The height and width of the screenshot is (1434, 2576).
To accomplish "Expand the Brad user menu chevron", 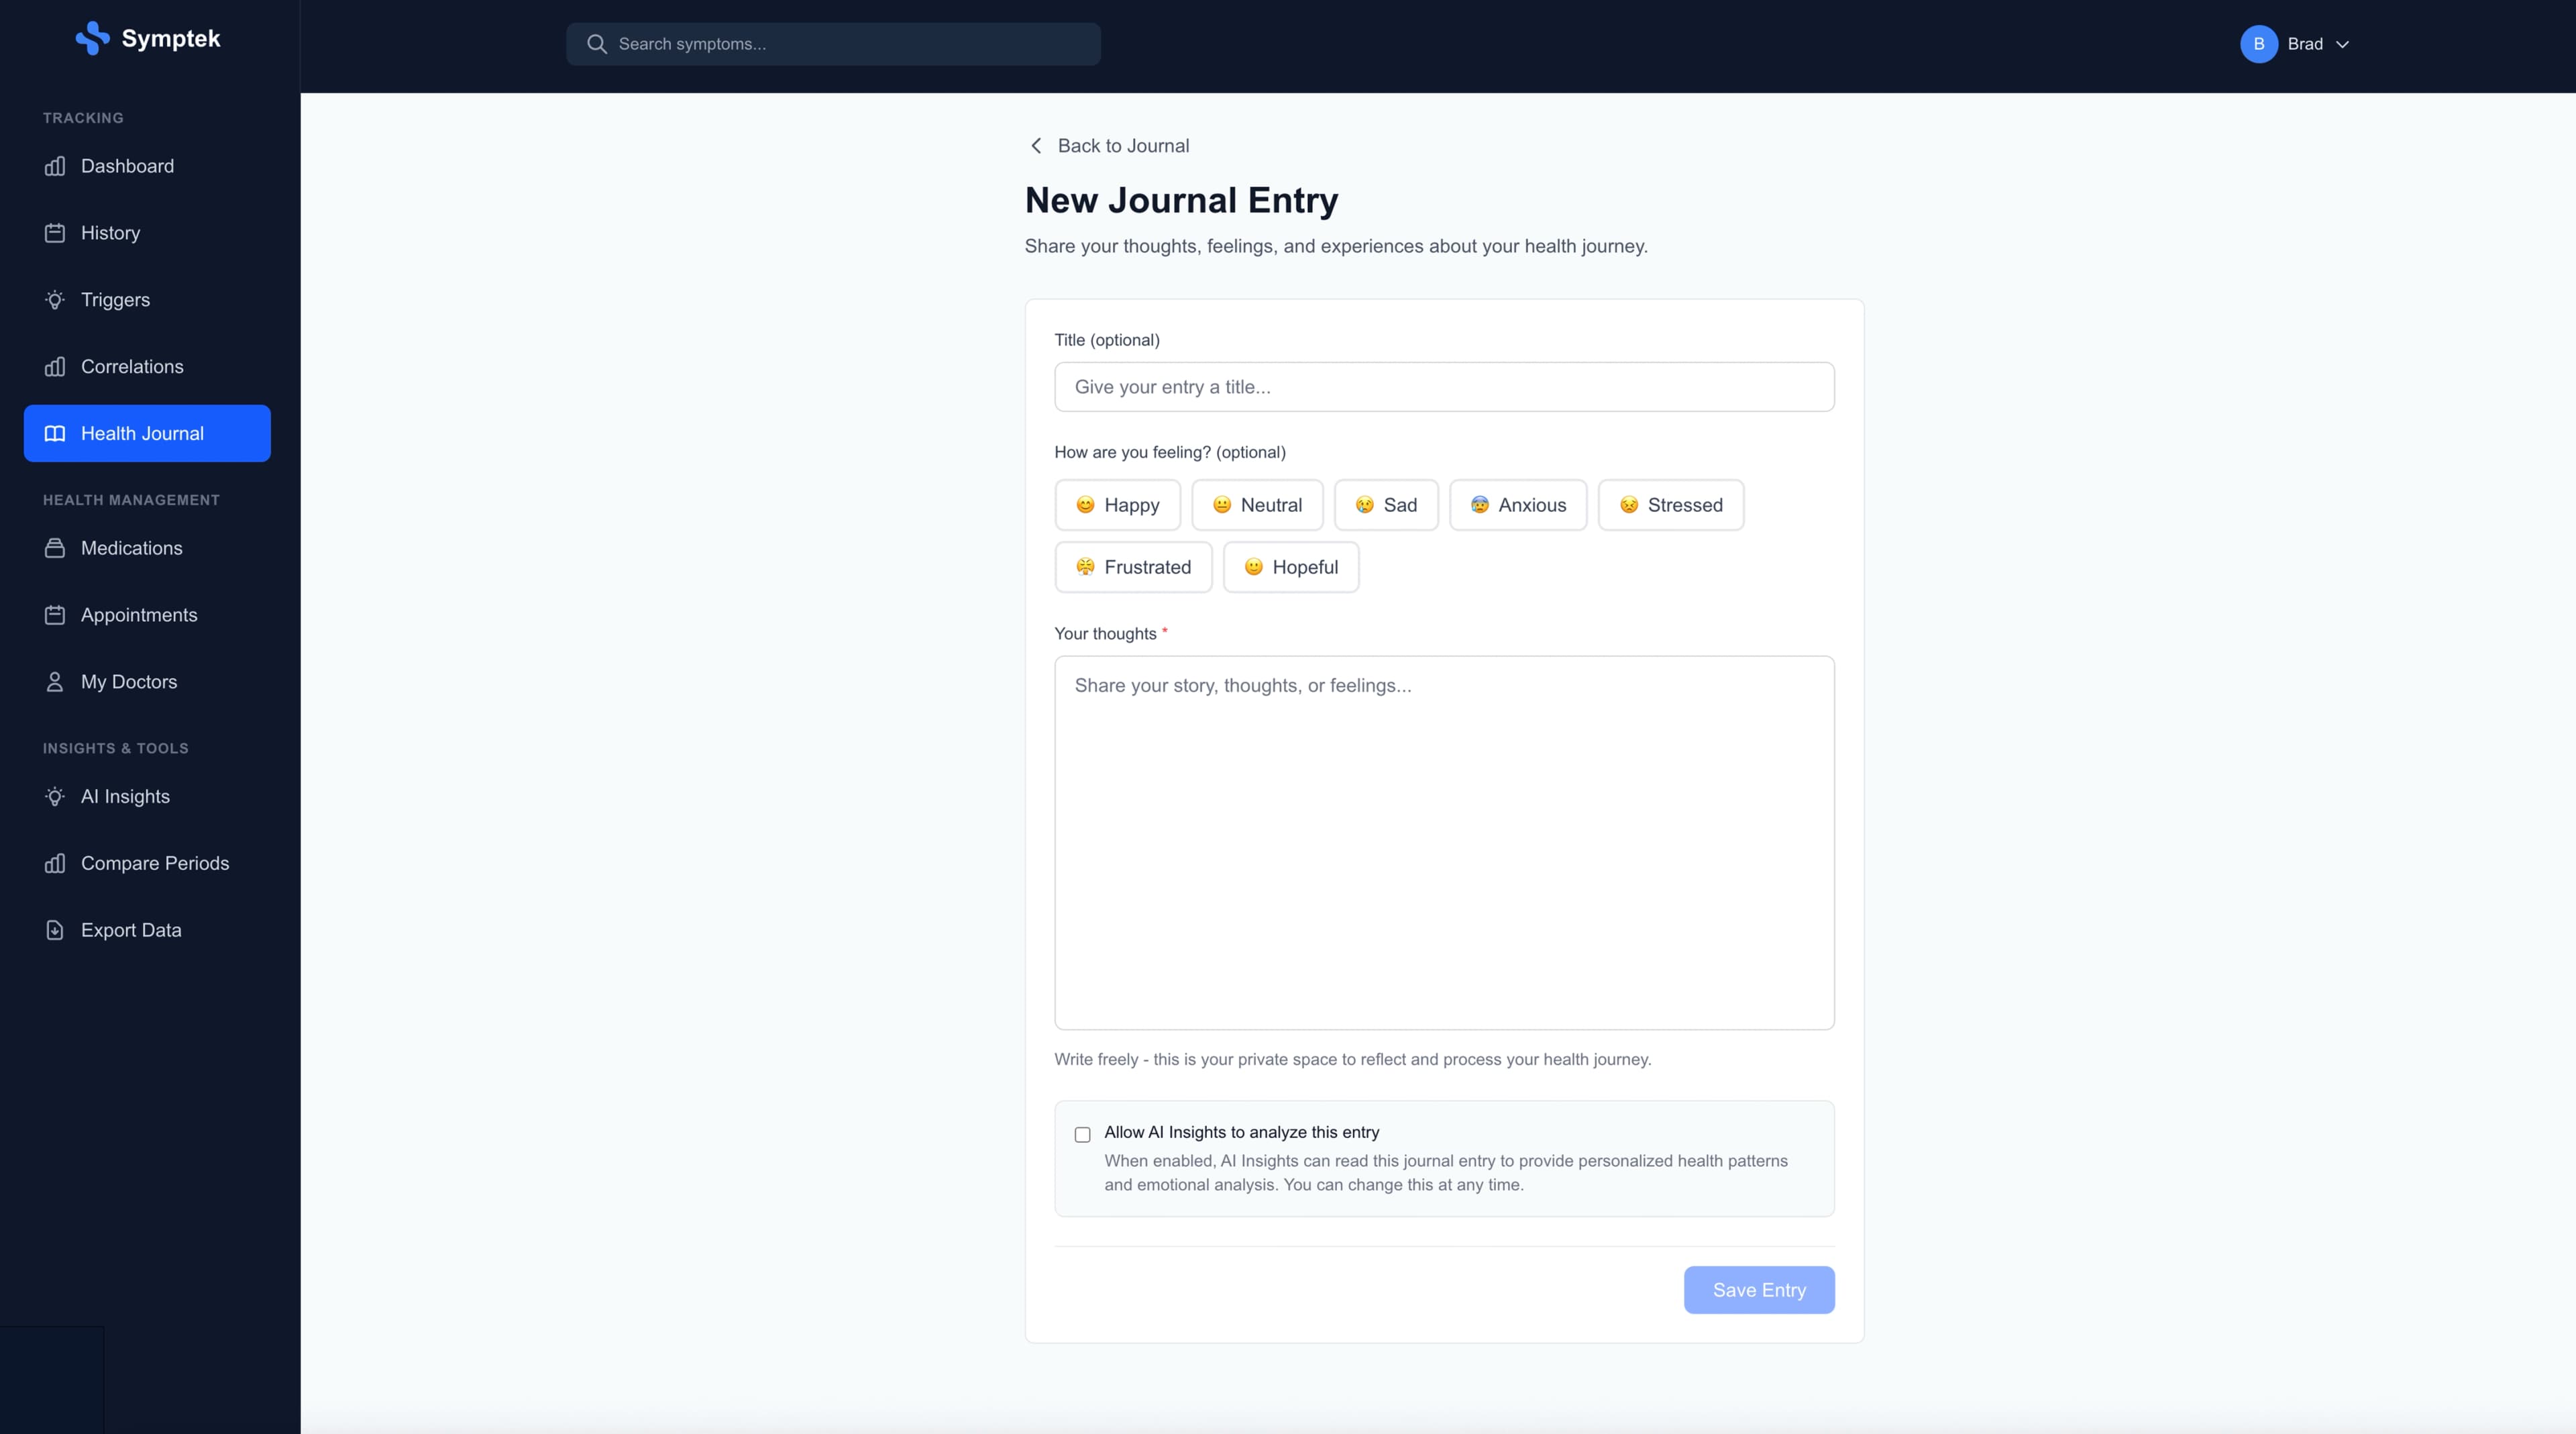I will (2342, 45).
